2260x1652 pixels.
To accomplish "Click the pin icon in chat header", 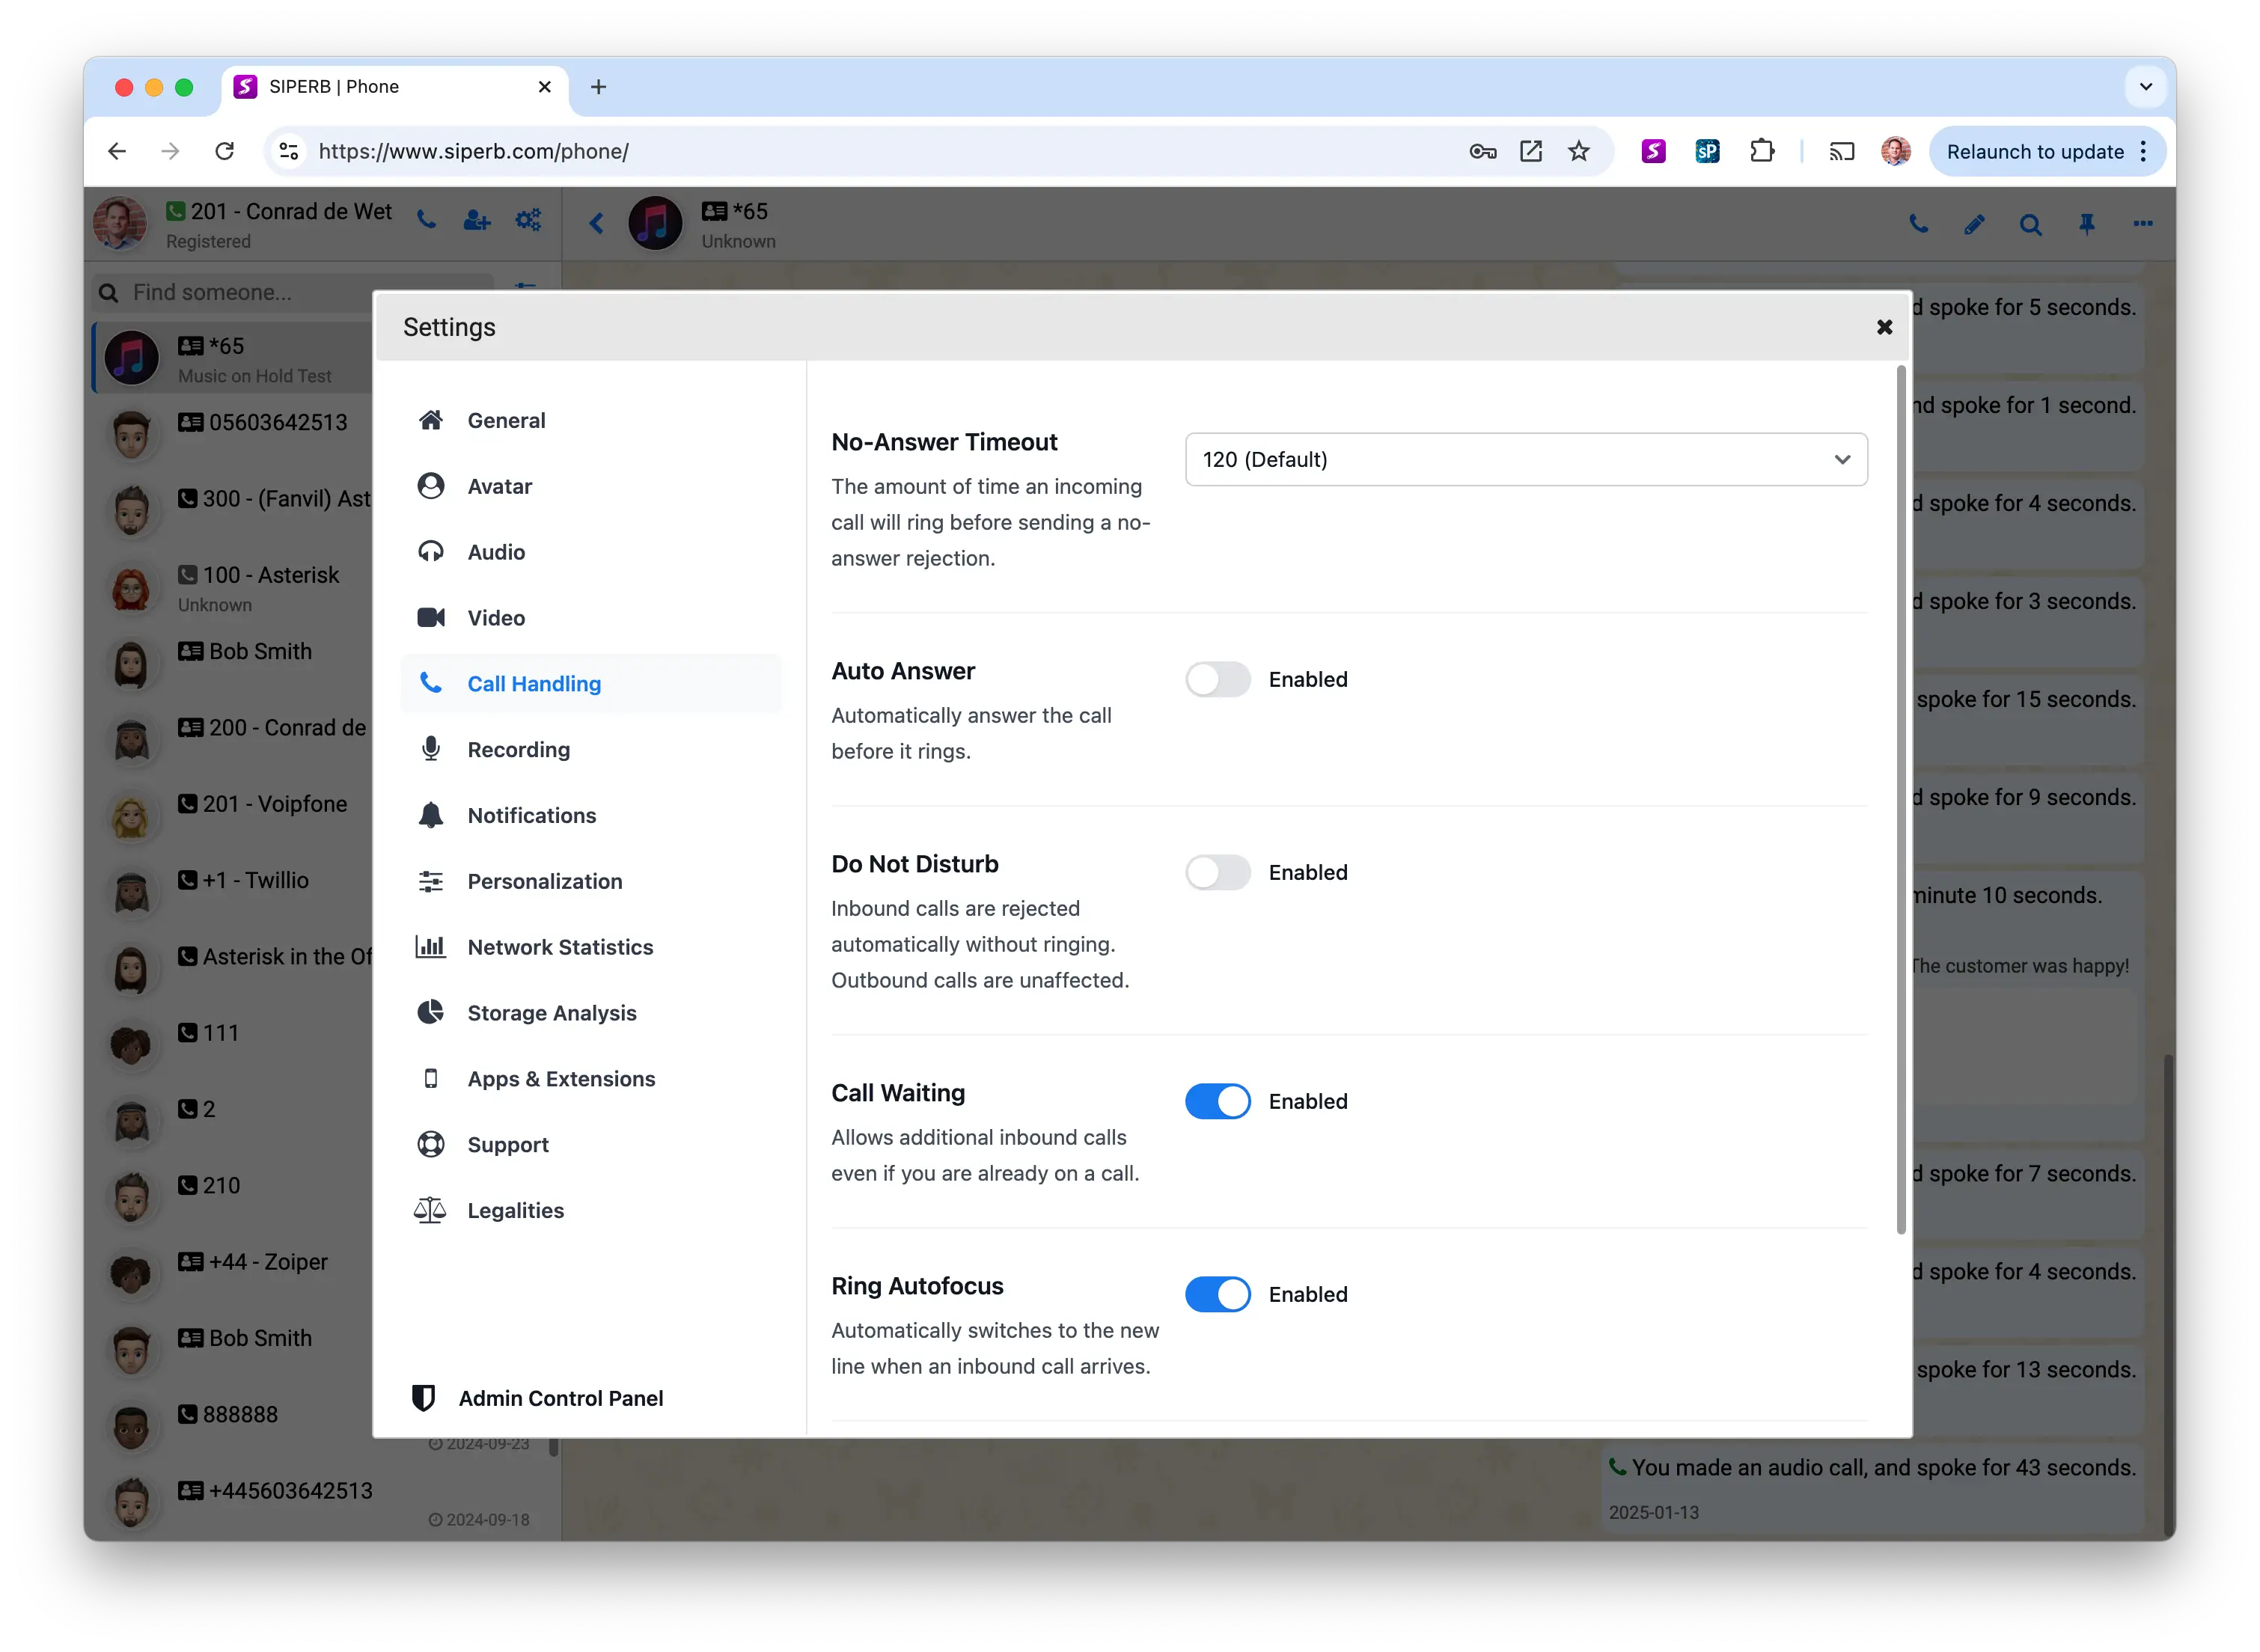I will pyautogui.click(x=2086, y=224).
